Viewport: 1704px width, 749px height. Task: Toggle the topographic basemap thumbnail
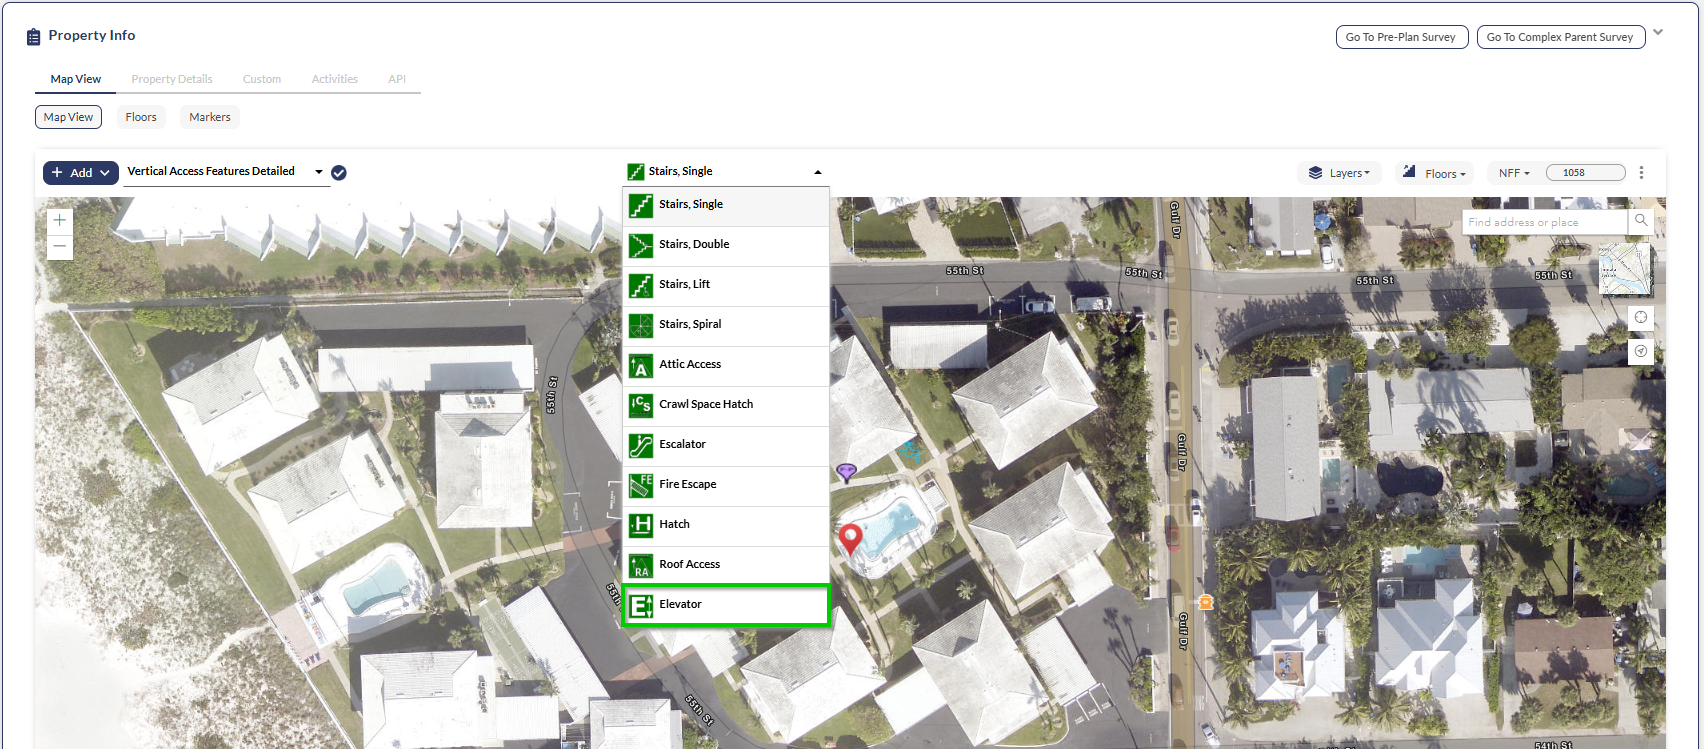(1624, 269)
